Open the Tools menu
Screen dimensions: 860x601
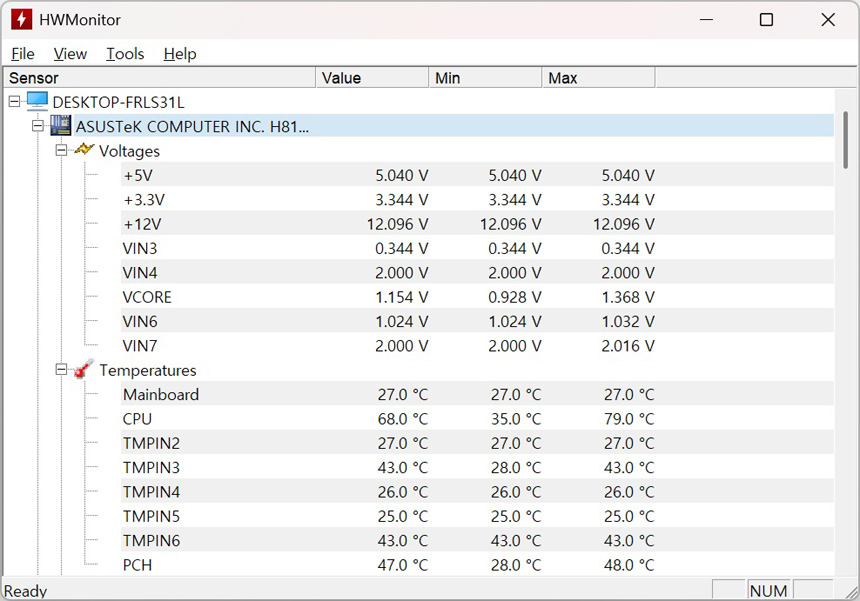point(125,54)
